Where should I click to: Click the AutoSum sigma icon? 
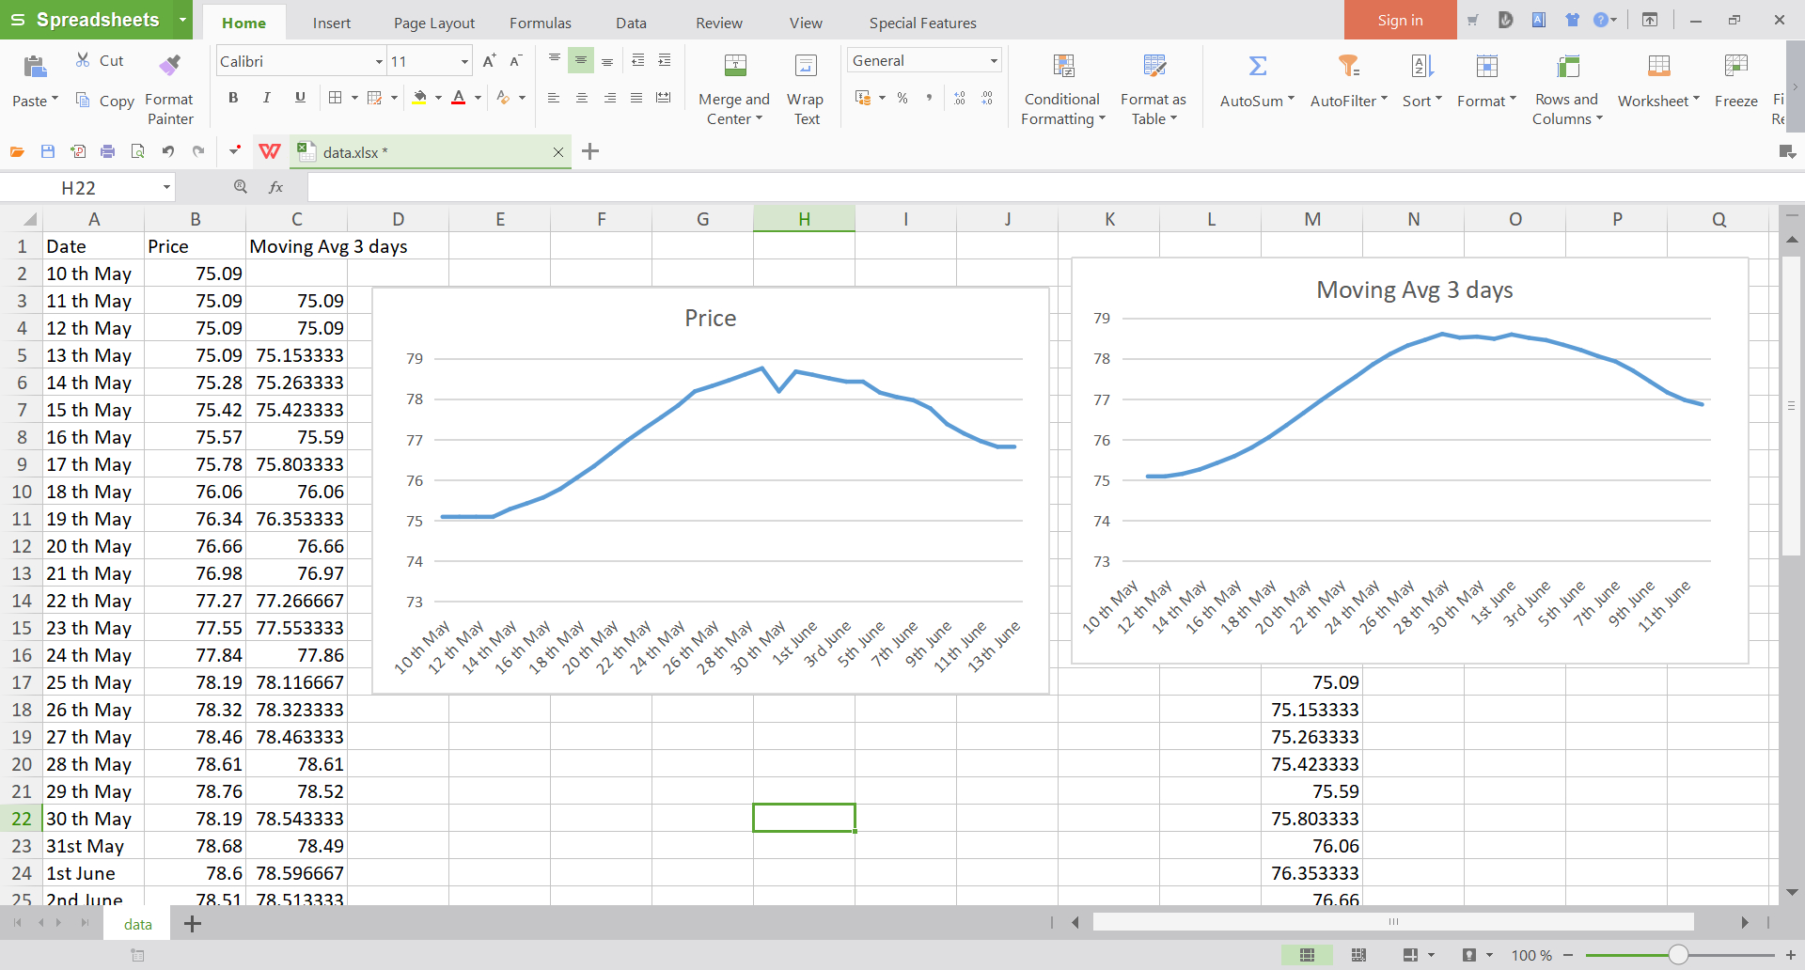click(x=1257, y=67)
